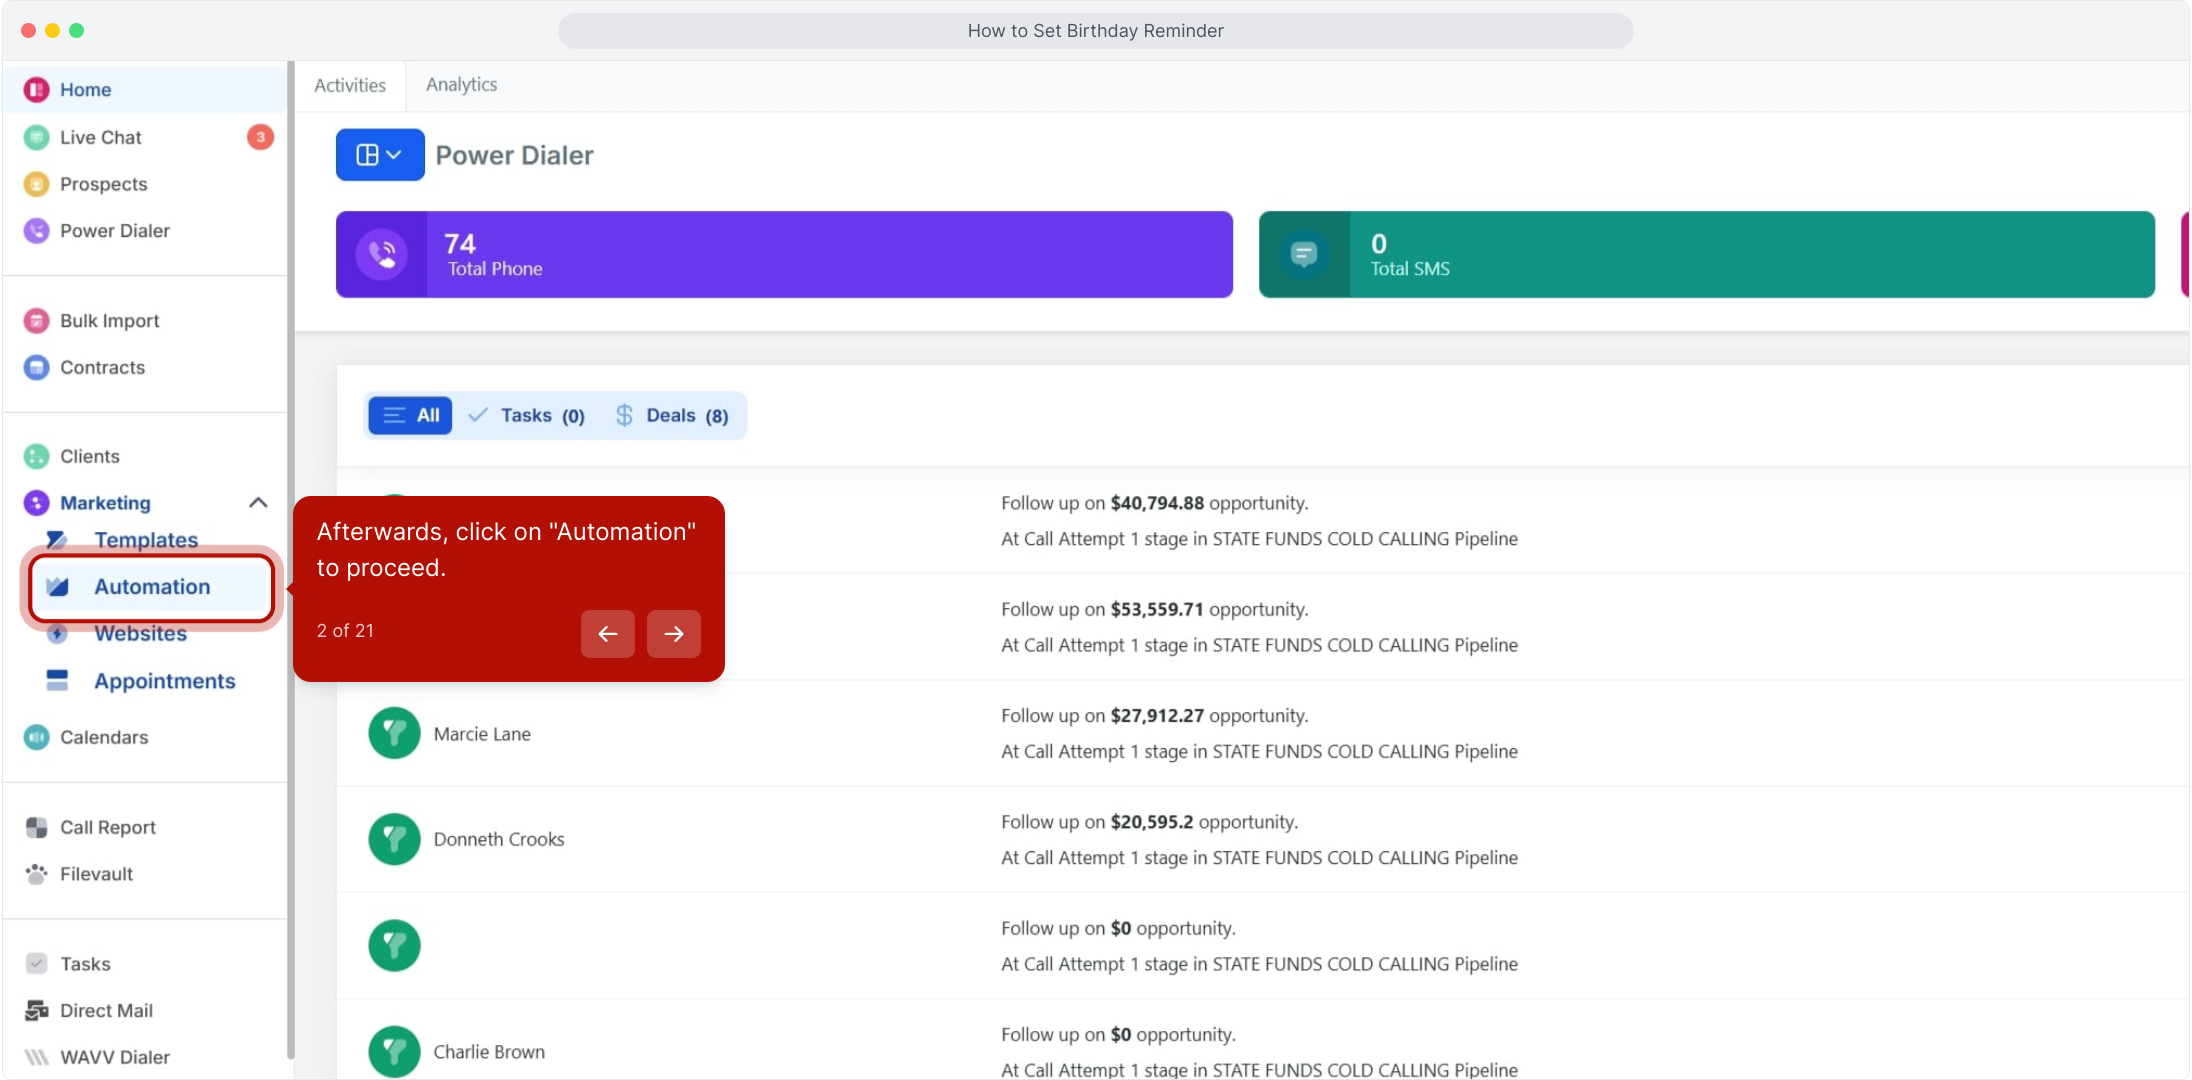This screenshot has width=2192, height=1080.
Task: Go to next tutorial step arrow
Action: (x=674, y=634)
